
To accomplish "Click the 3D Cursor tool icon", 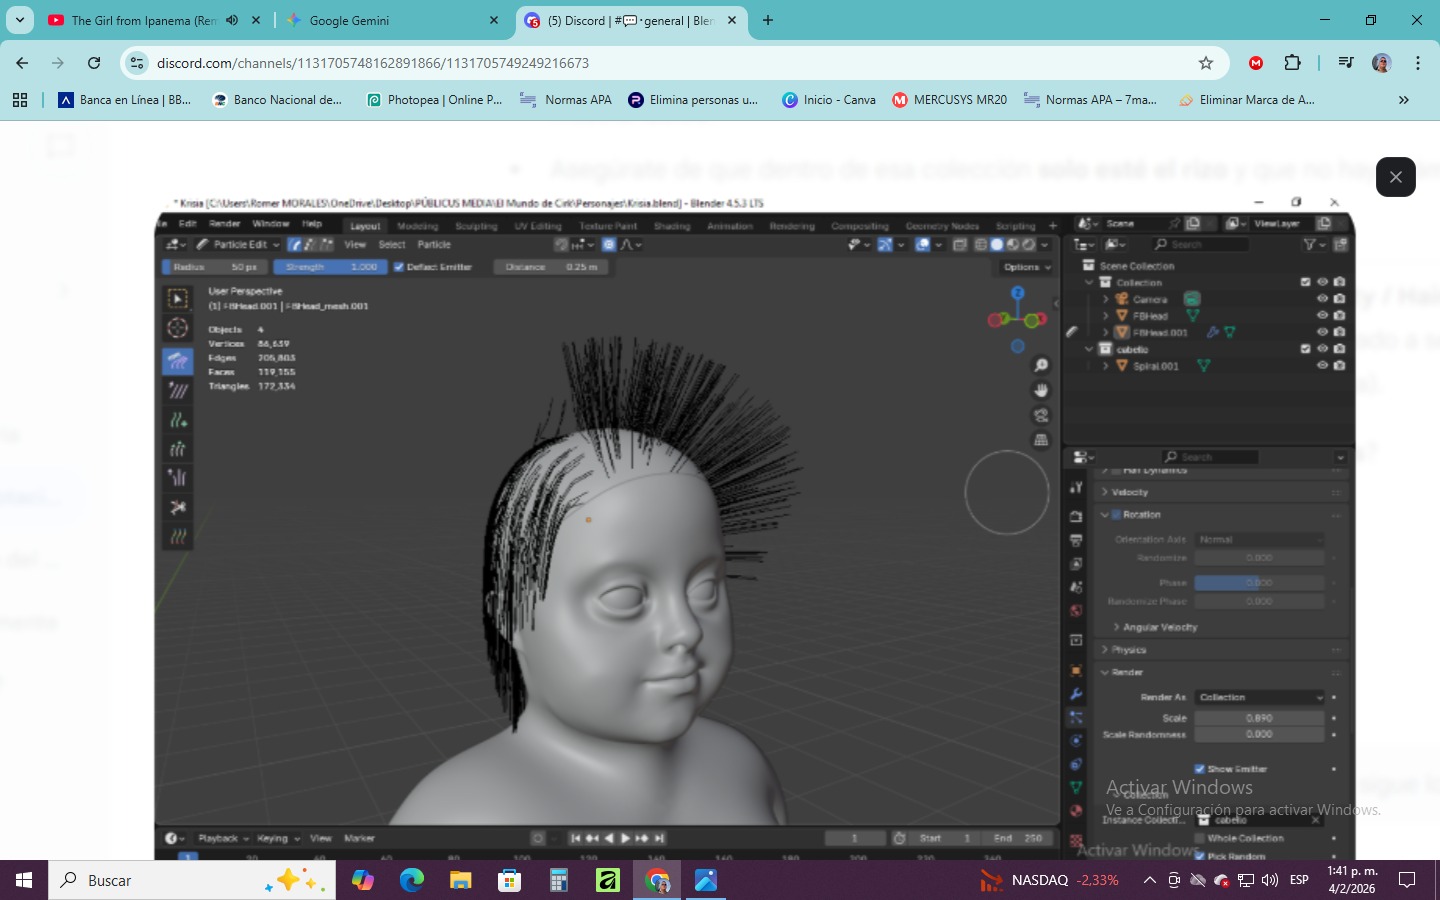I will (x=178, y=328).
